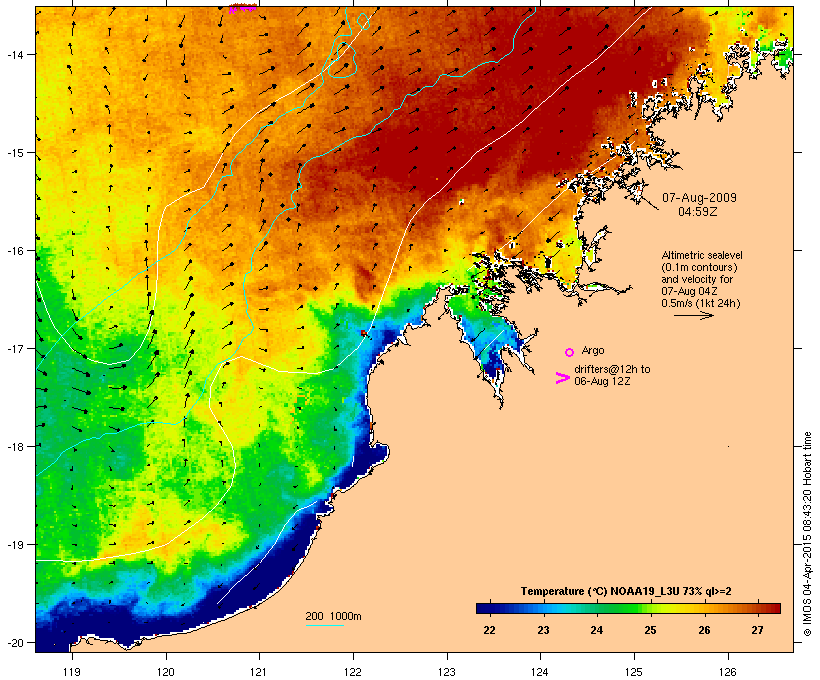Image resolution: width=820 pixels, height=680 pixels.
Task: Click the latitude label -16
Action: coord(15,251)
